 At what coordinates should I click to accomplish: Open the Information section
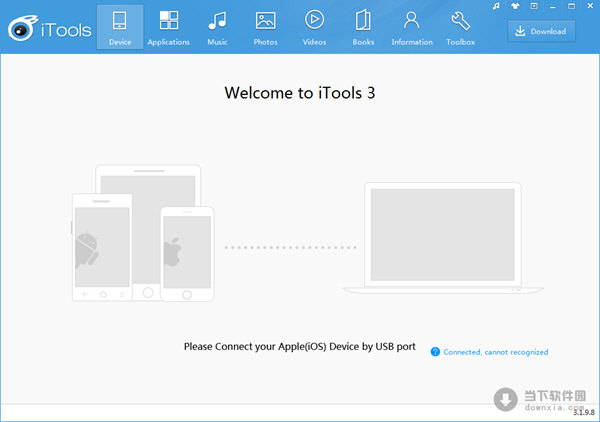point(412,27)
